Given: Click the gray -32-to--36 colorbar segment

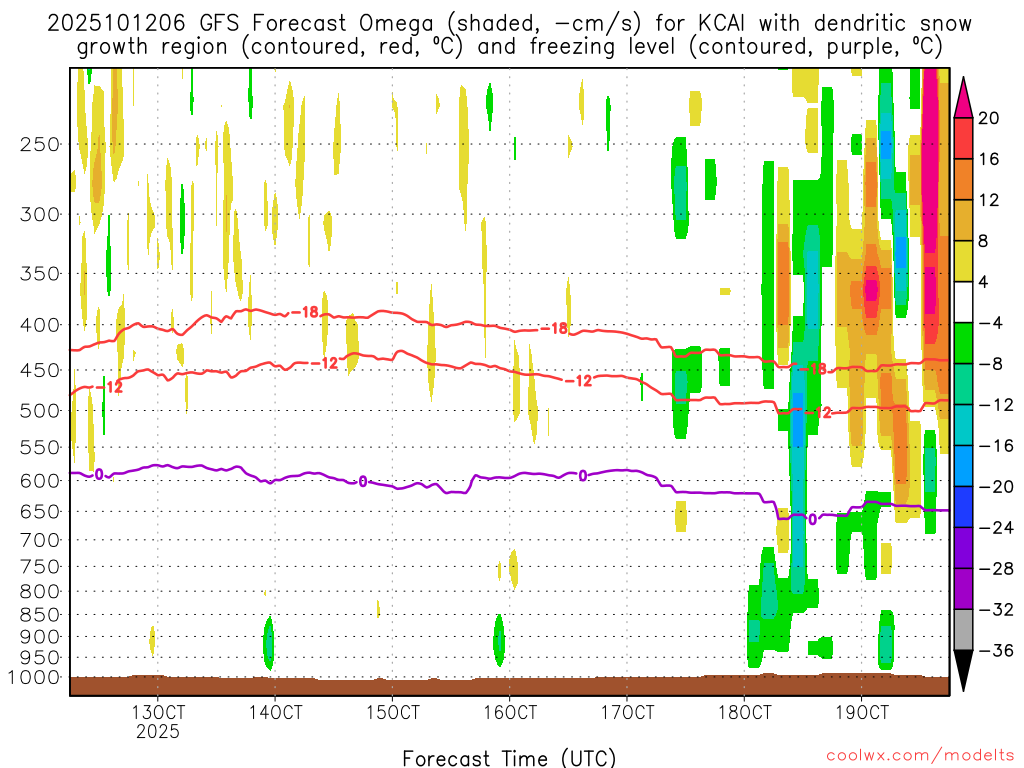Looking at the screenshot, I should (963, 630).
